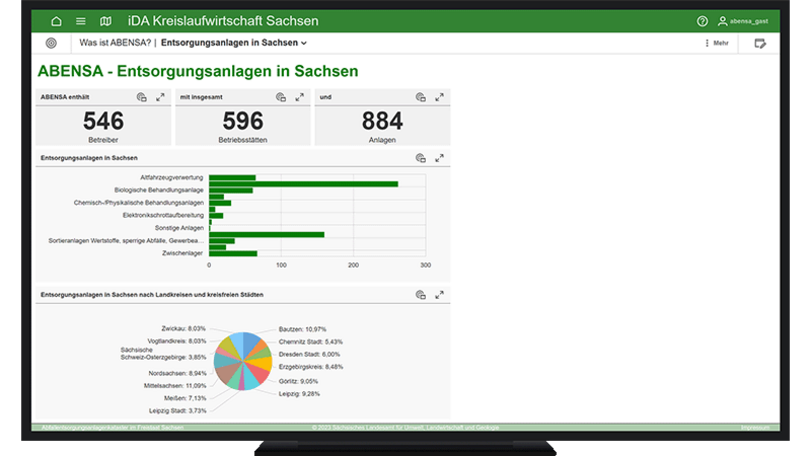Copy the ABENSA enthält card data
The image size is (810, 456).
pyautogui.click(x=142, y=97)
